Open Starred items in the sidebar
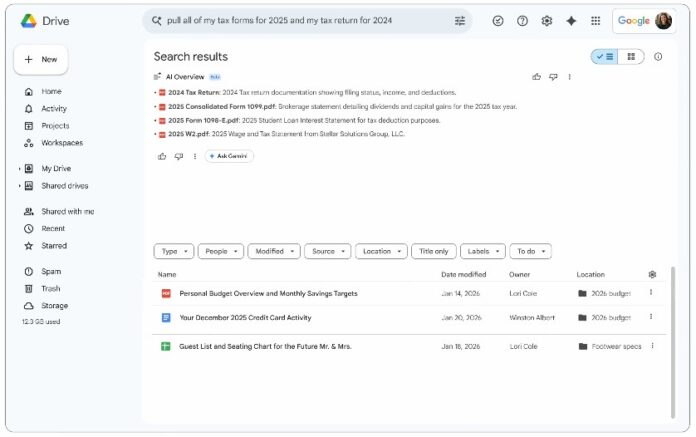696x437 pixels. pos(54,246)
